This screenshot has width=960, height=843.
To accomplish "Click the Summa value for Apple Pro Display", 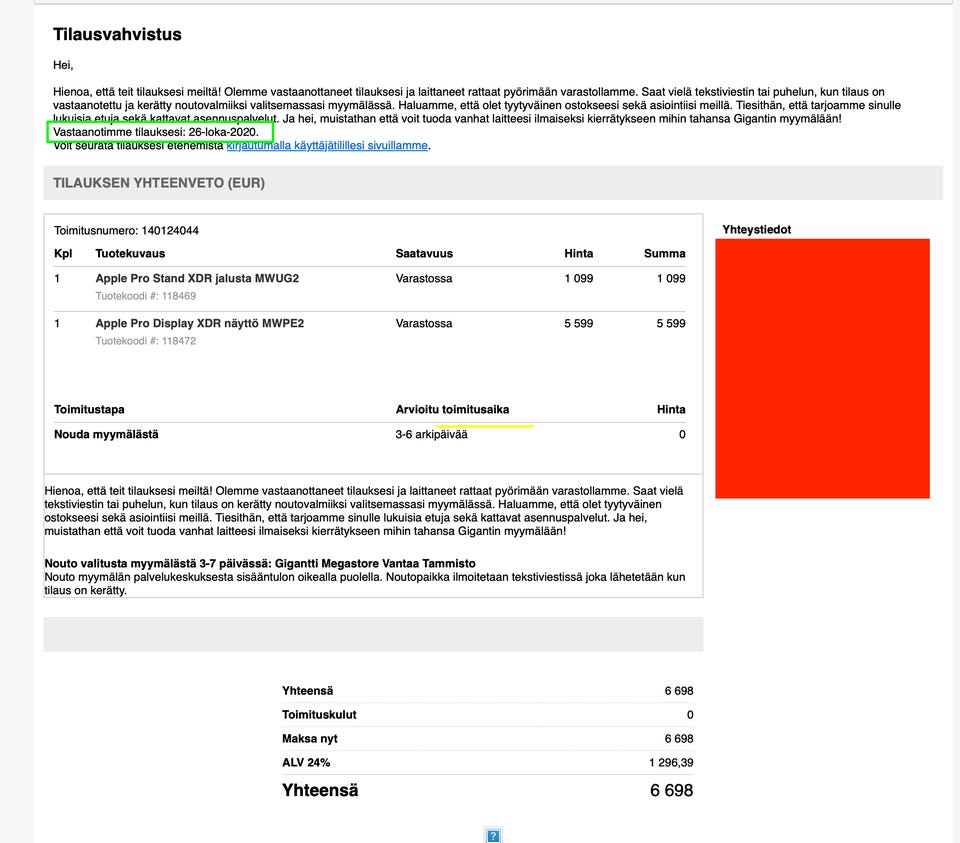I will pos(671,324).
